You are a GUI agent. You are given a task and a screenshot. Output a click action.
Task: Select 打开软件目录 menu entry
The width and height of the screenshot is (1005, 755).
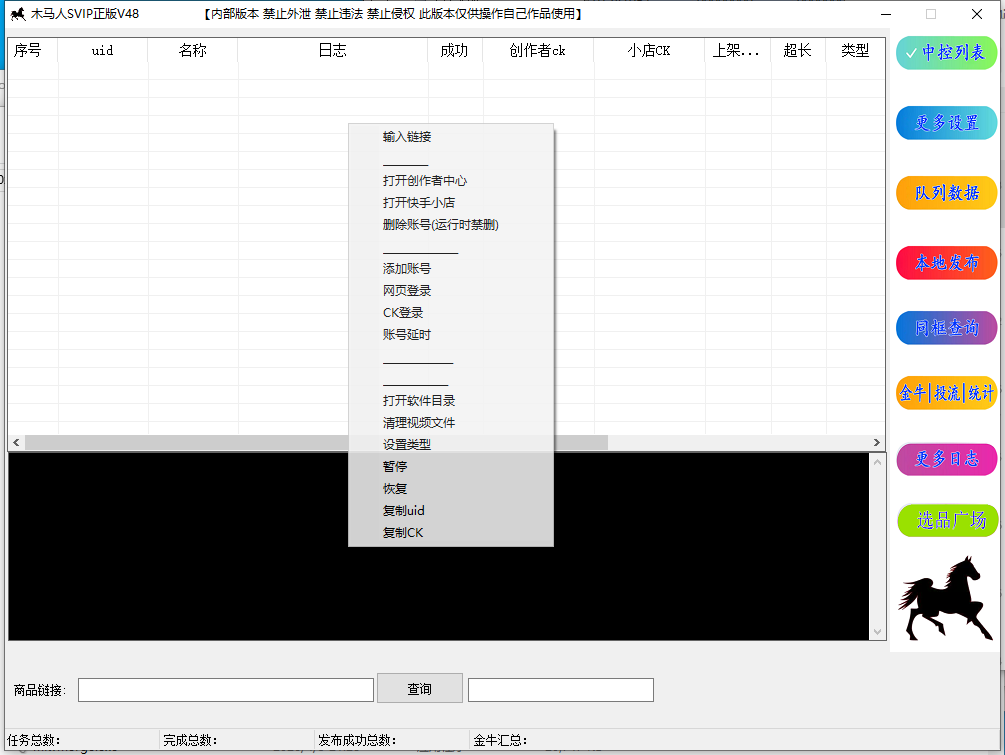pyautogui.click(x=451, y=401)
